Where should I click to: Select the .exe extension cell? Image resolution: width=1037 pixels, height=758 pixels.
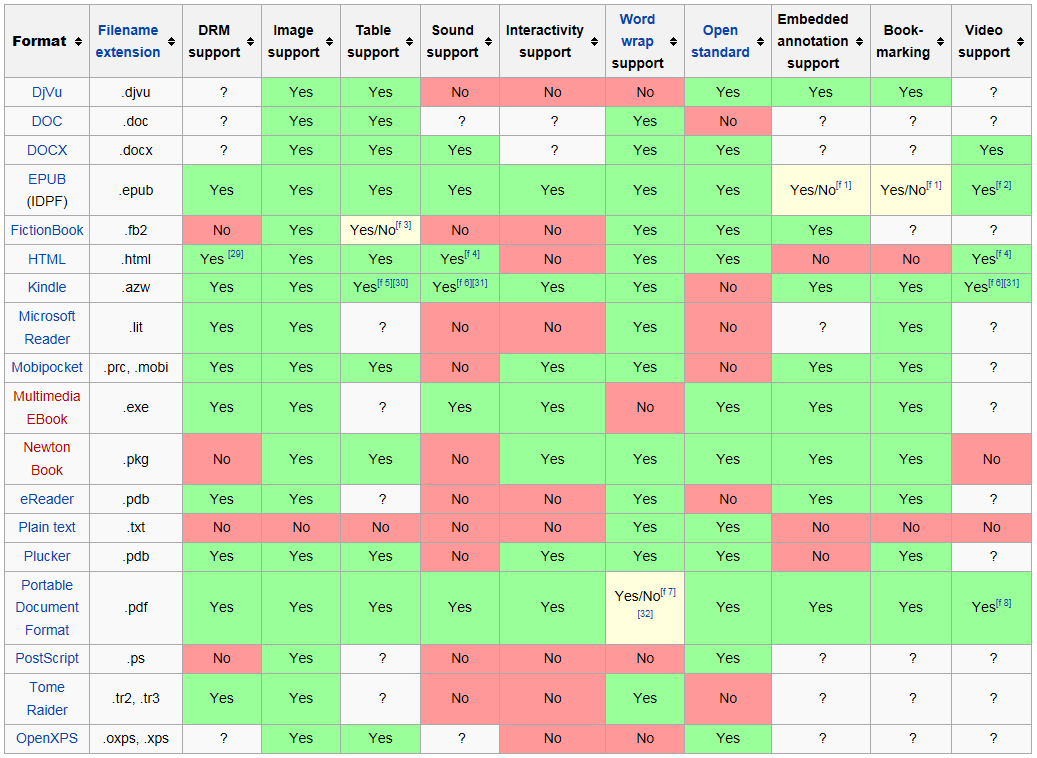coord(136,407)
